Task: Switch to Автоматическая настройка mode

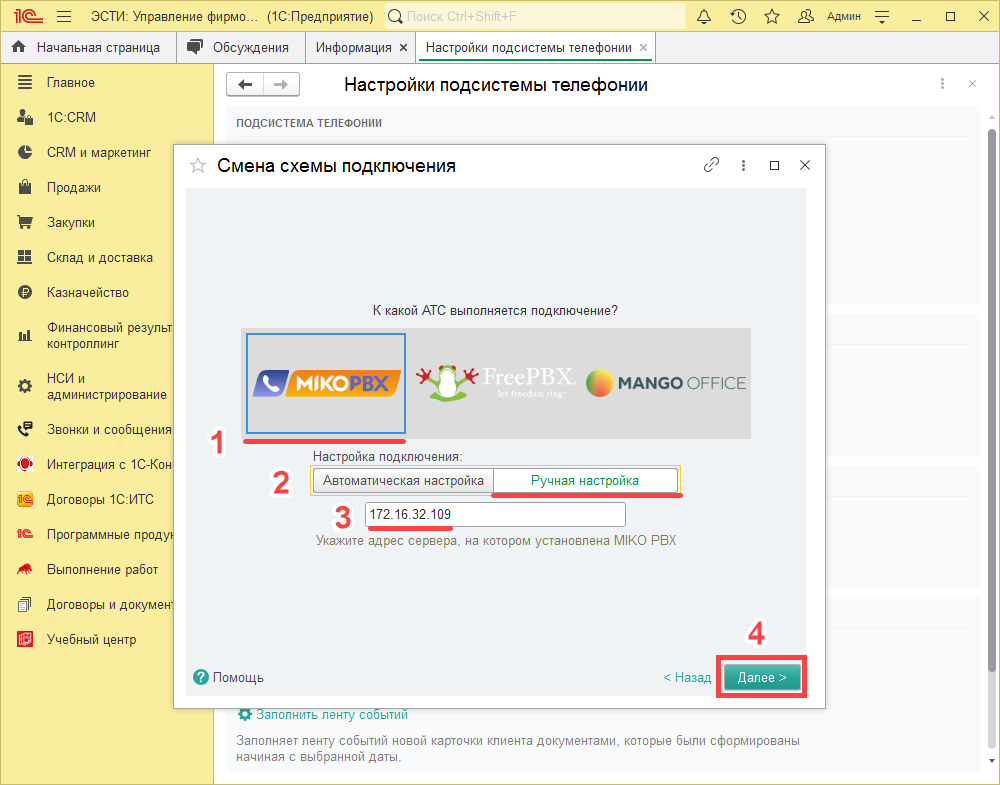Action: point(403,481)
